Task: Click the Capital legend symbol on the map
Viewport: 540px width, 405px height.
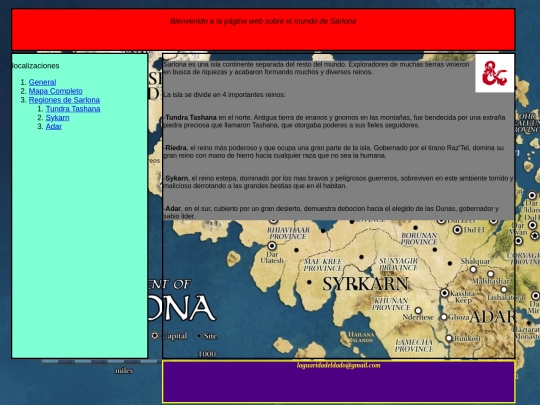Action: coord(155,335)
